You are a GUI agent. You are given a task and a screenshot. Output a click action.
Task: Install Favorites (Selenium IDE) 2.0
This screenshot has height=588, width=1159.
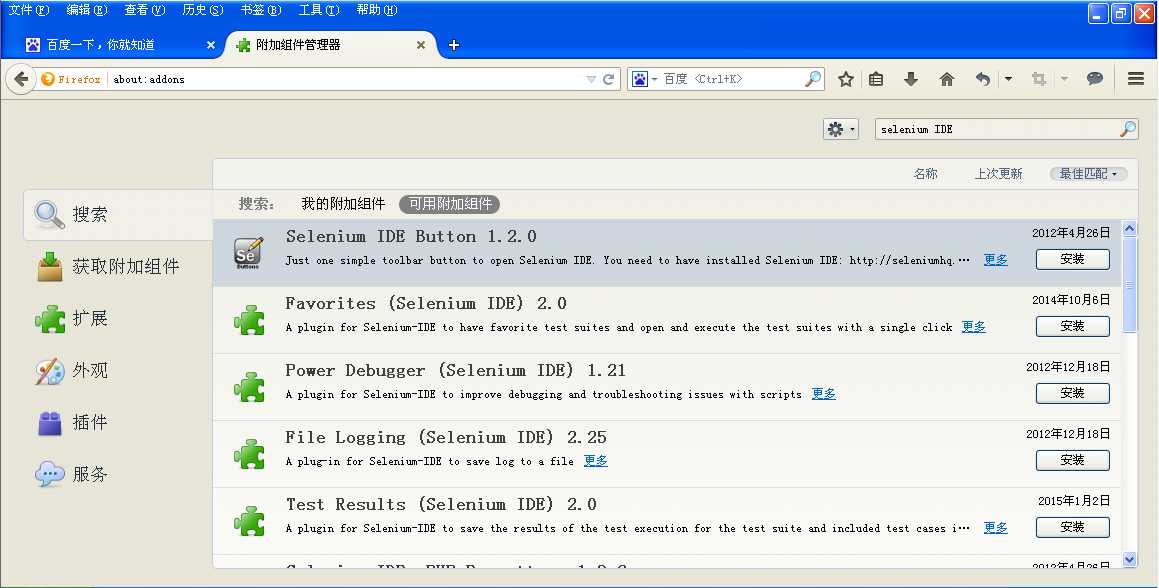coord(1073,326)
